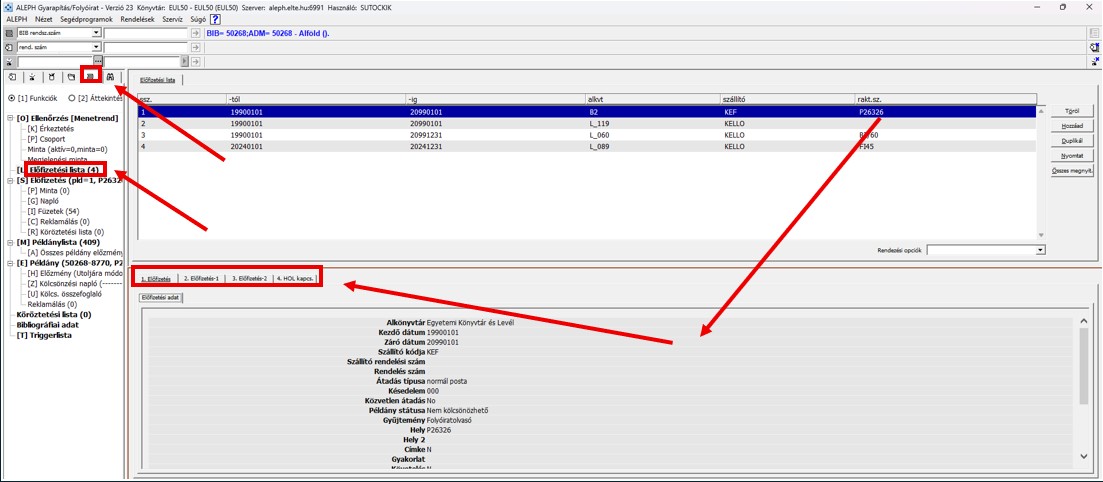The width and height of the screenshot is (1103, 482).
Task: Open the Rendezési opciók dropdown
Action: (x=1040, y=250)
